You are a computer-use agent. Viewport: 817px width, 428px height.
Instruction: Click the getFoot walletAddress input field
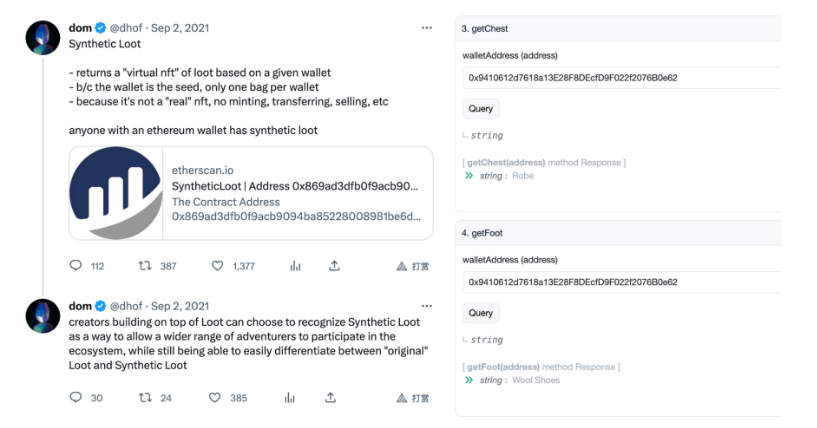[x=622, y=282]
